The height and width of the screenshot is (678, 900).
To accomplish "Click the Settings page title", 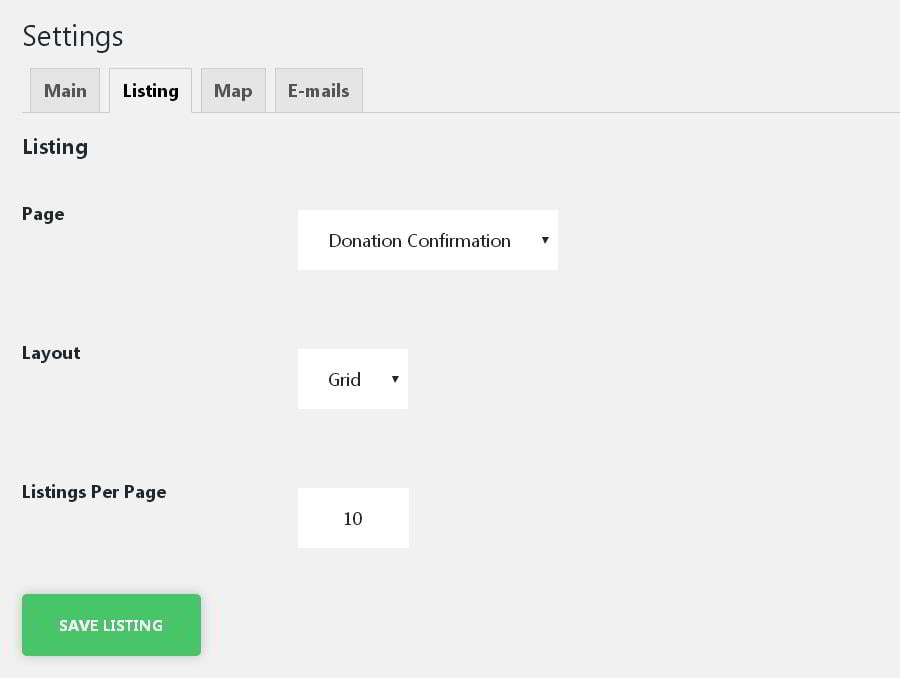I will coord(73,36).
